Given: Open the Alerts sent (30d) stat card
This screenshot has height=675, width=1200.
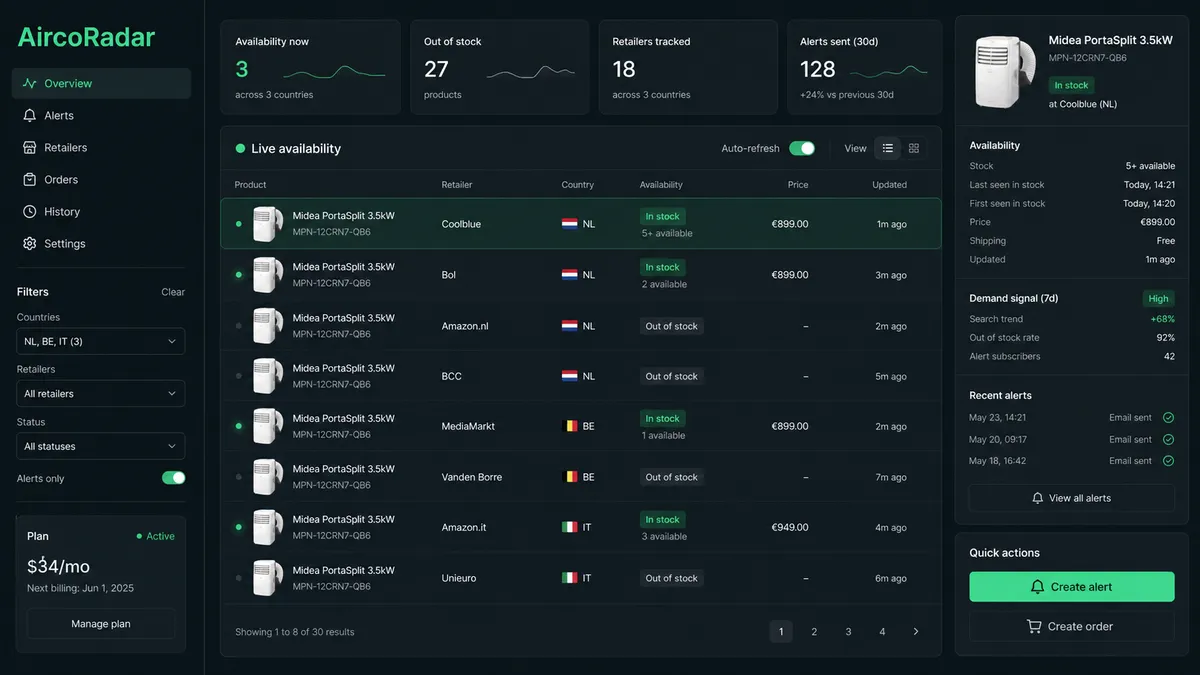Looking at the screenshot, I should pyautogui.click(x=864, y=67).
